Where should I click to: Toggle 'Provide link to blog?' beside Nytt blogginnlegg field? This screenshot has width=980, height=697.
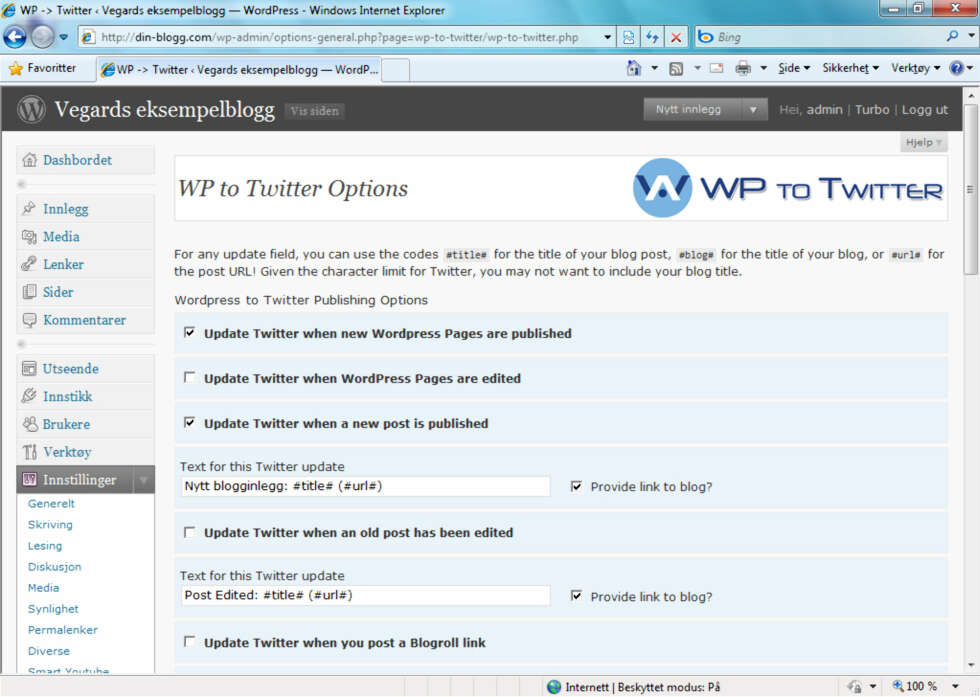click(576, 486)
